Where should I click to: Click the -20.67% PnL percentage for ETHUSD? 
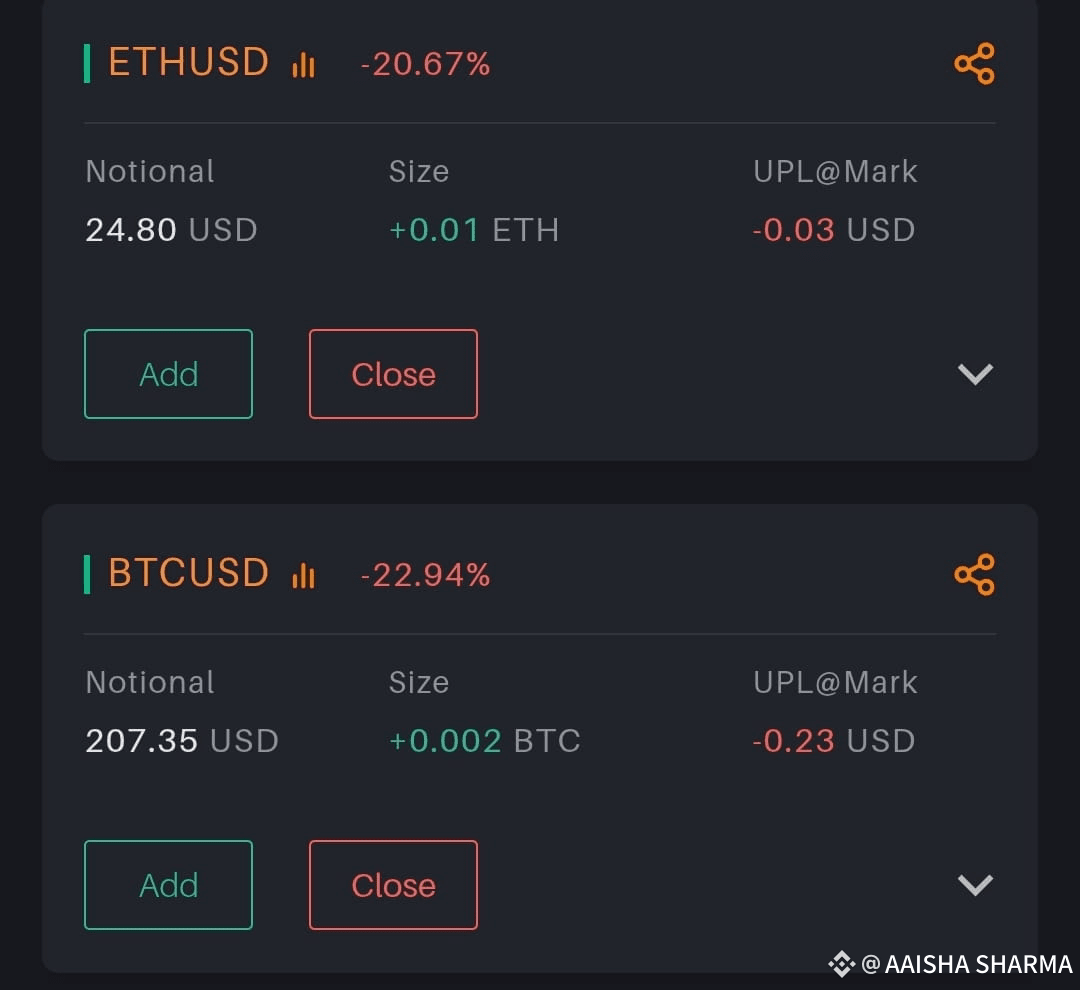pos(425,63)
